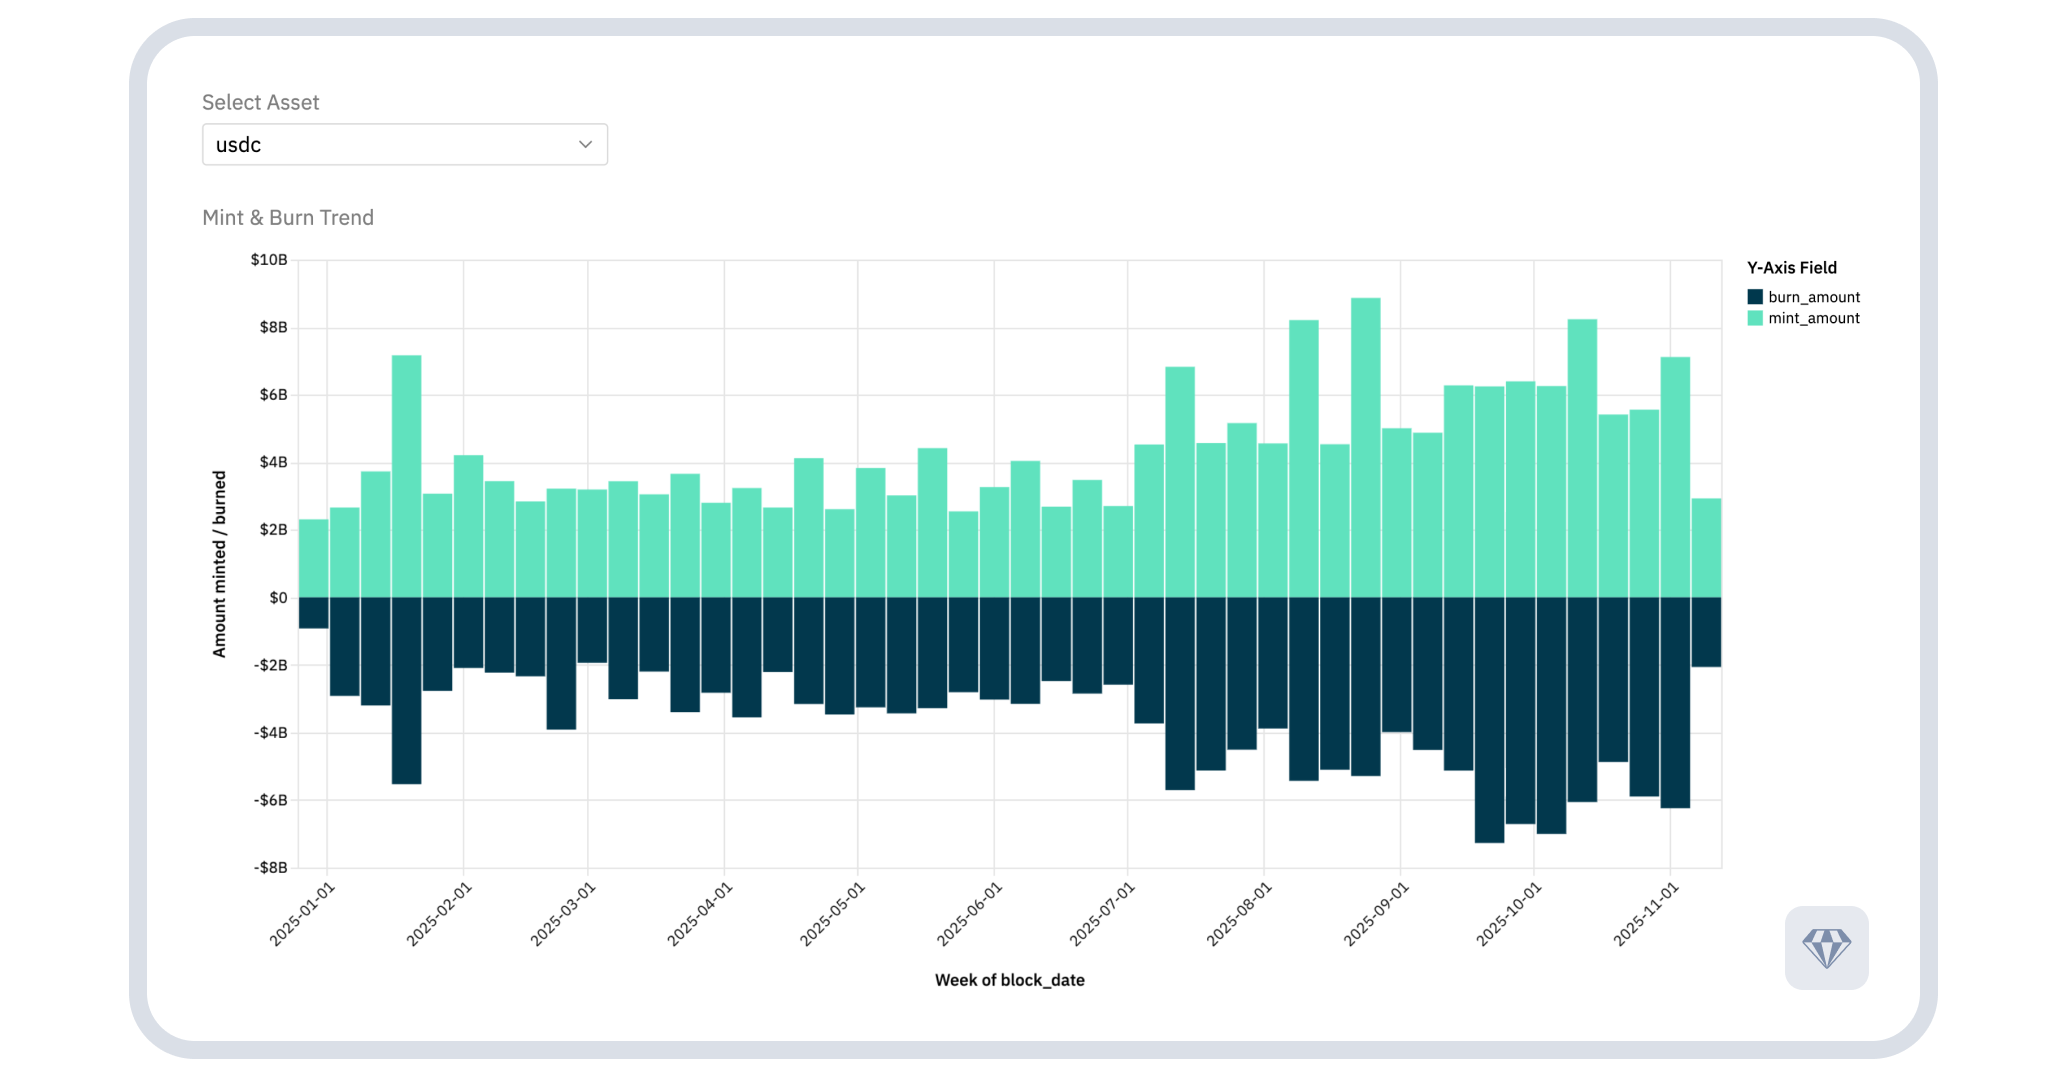Click the last burn bar on far right
The image size is (2064, 1077).
(x=1706, y=632)
